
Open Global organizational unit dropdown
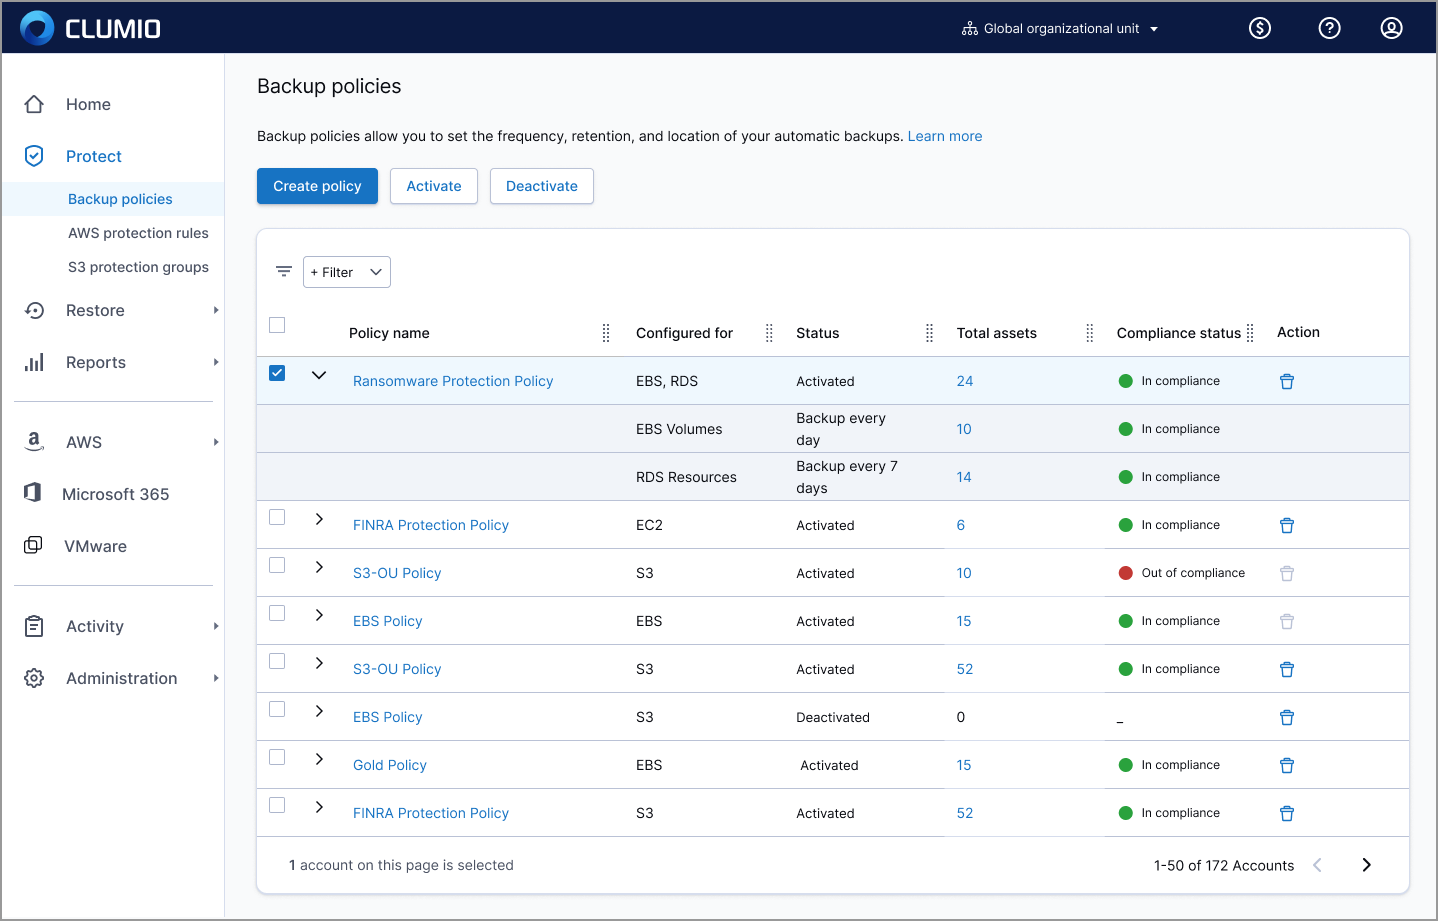point(1060,28)
